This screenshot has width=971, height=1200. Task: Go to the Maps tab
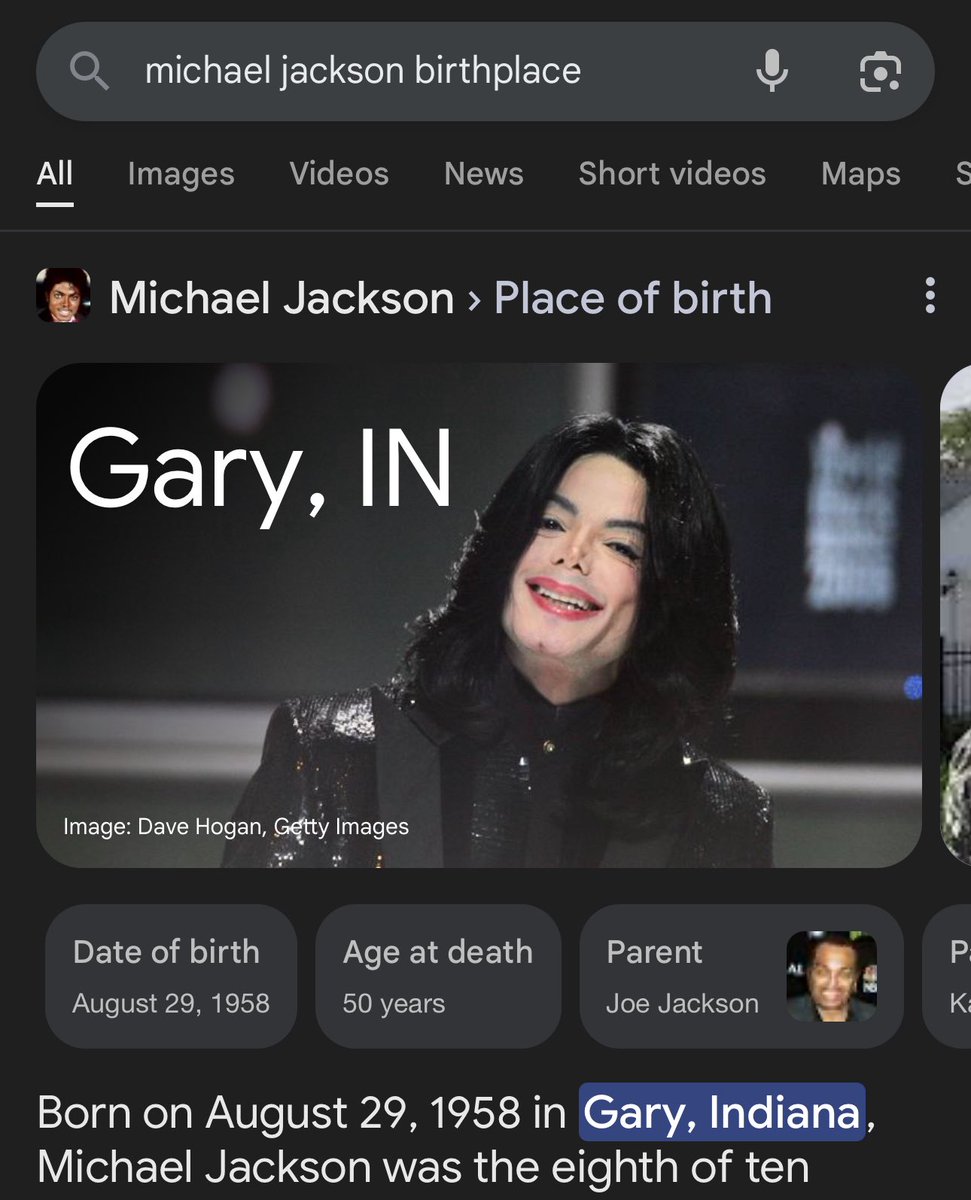pos(861,174)
